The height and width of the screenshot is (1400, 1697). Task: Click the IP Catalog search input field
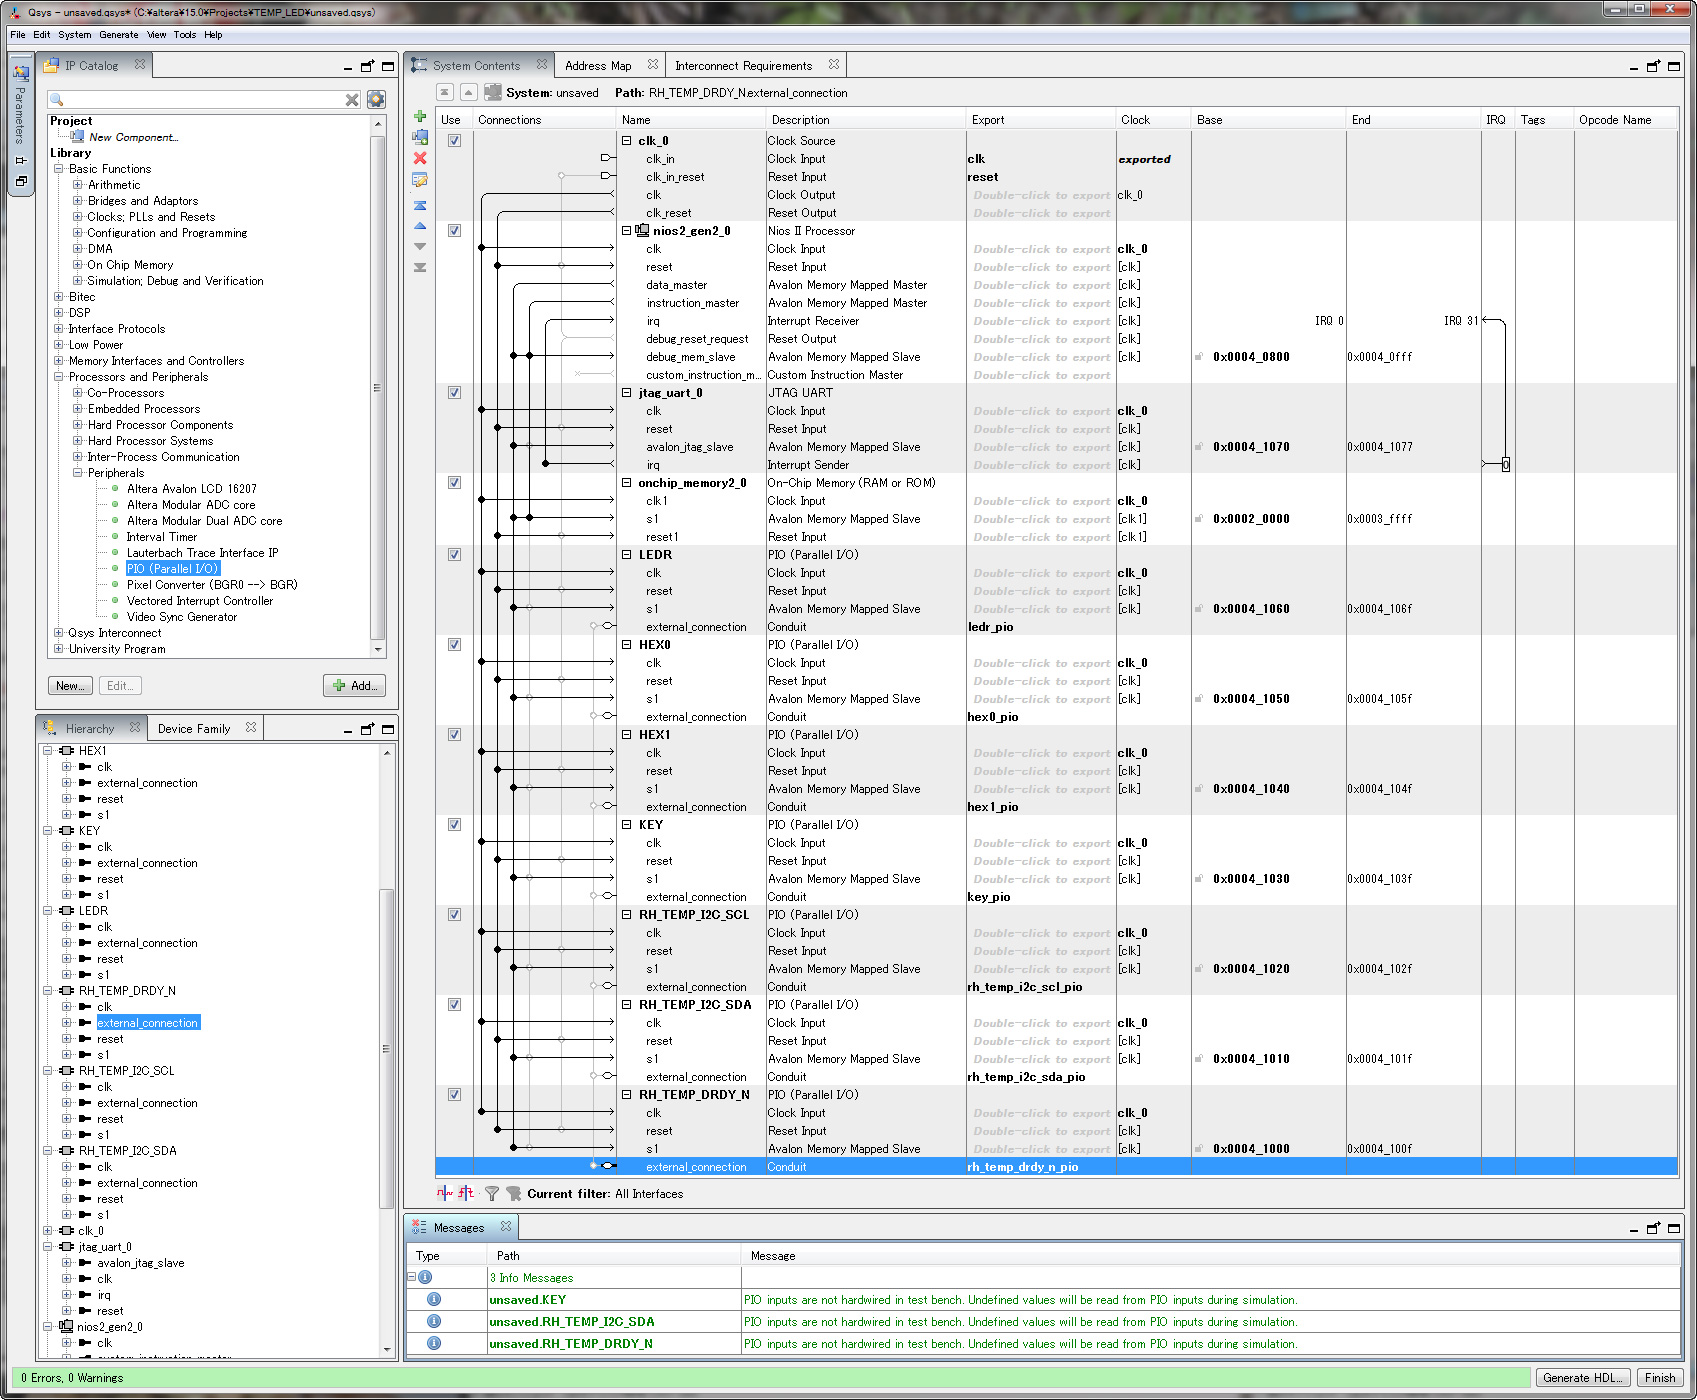(x=203, y=99)
